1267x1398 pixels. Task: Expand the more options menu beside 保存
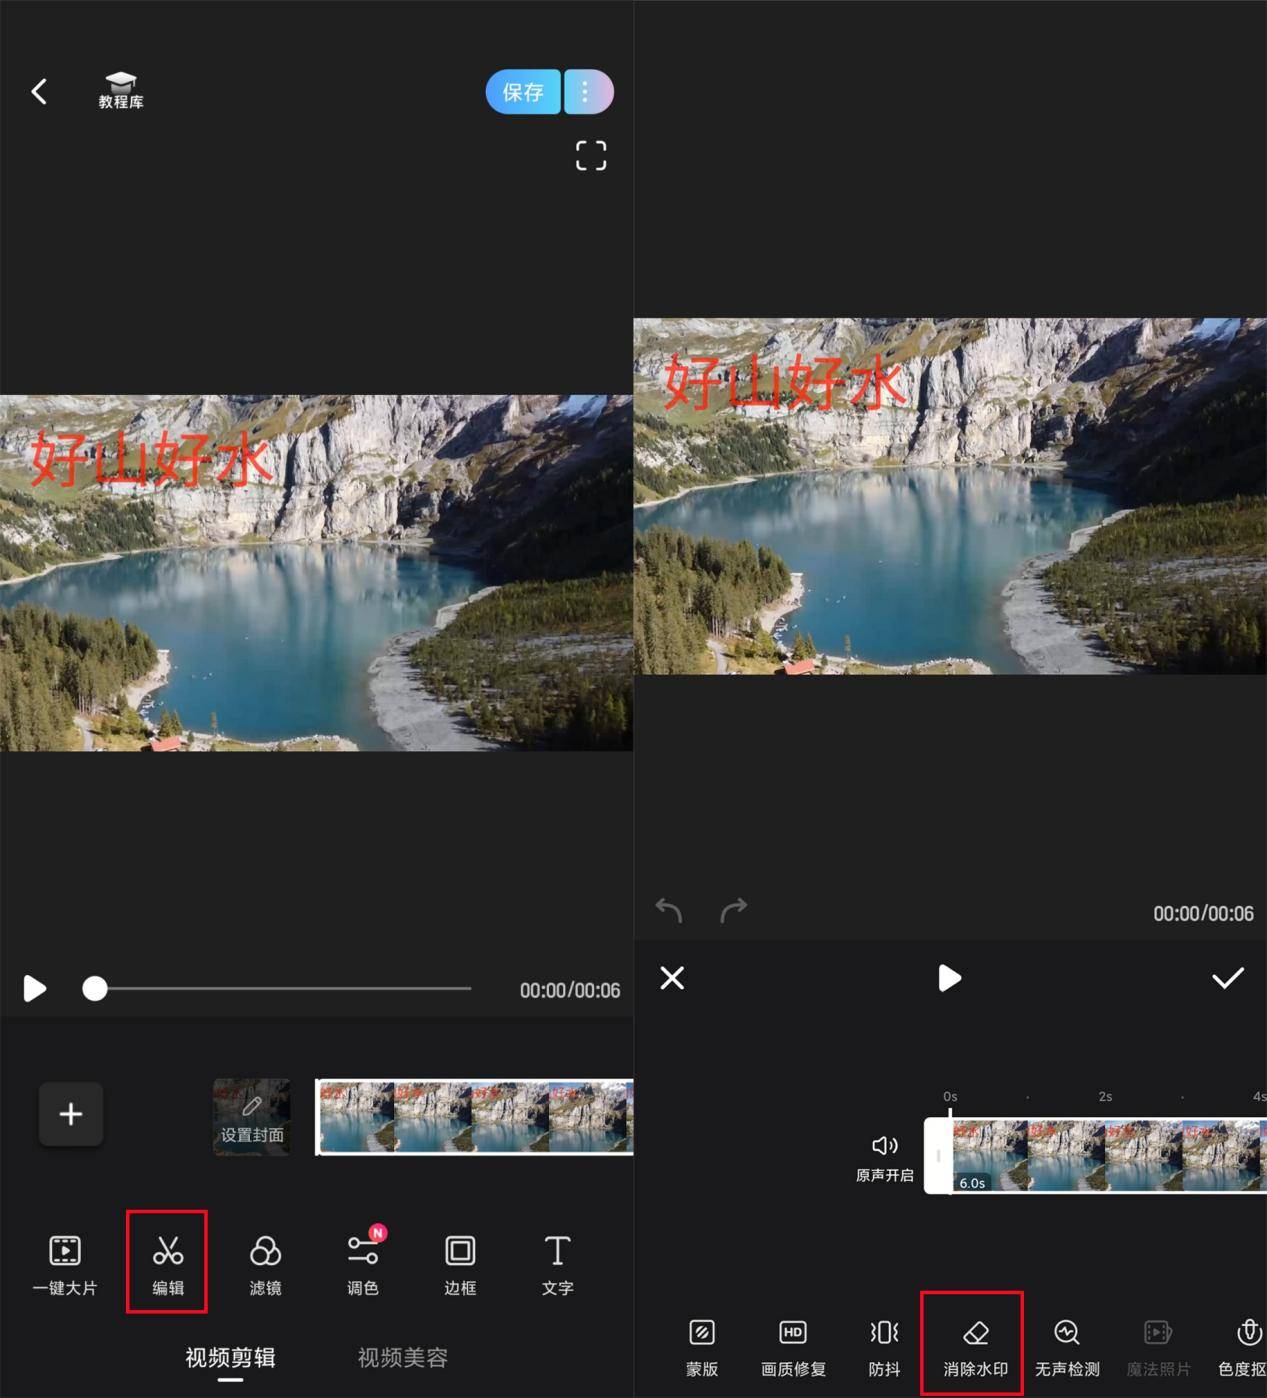point(587,92)
